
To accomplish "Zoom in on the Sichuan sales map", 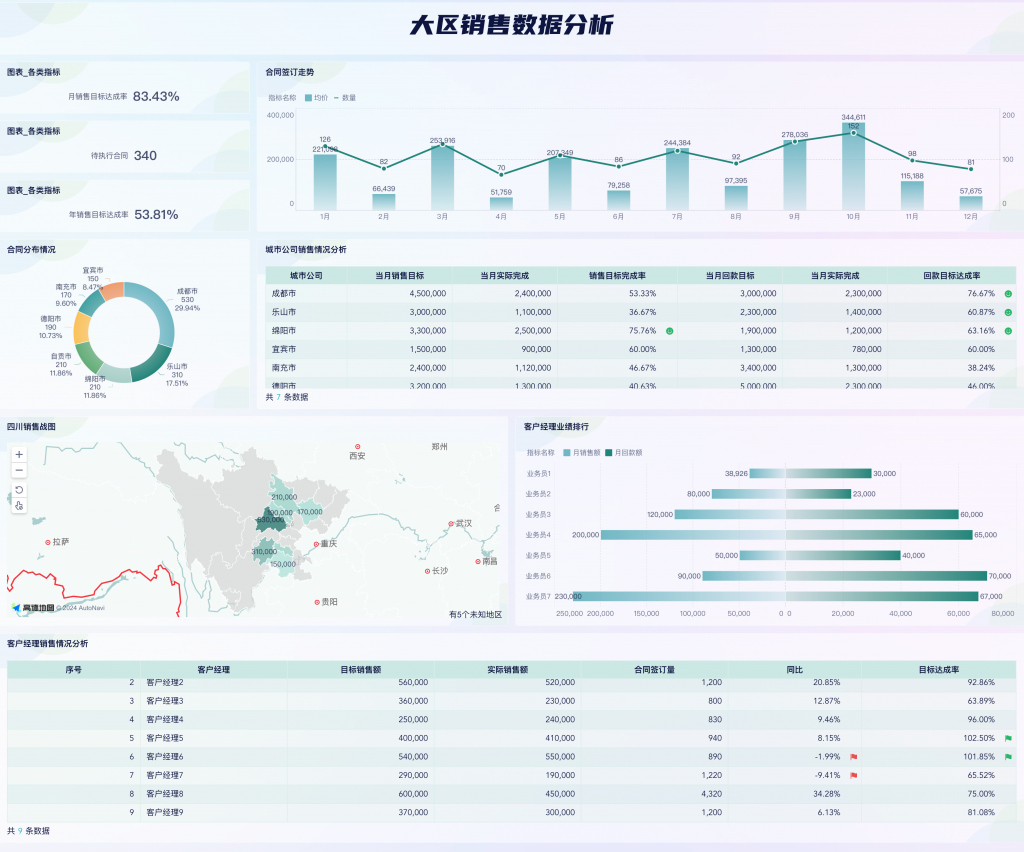I will tap(20, 454).
